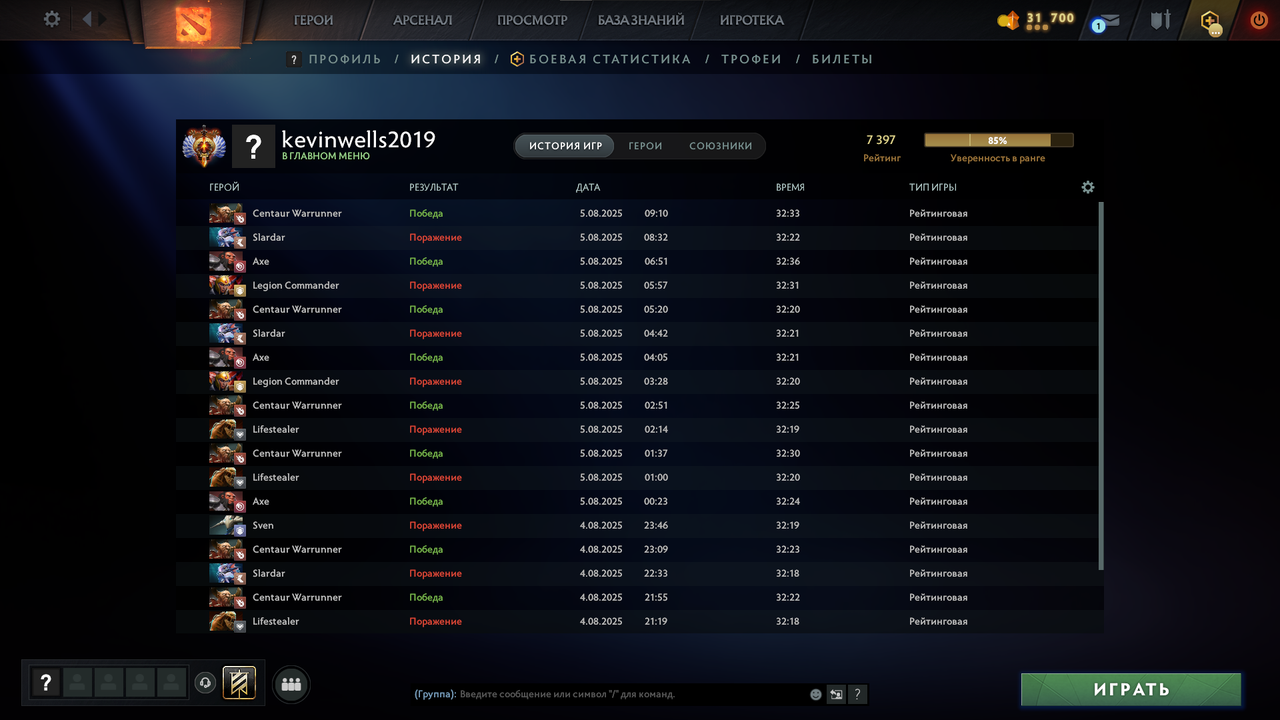Screen dimensions: 1280x720
Task: Select the Герои history toggle
Action: 645,146
